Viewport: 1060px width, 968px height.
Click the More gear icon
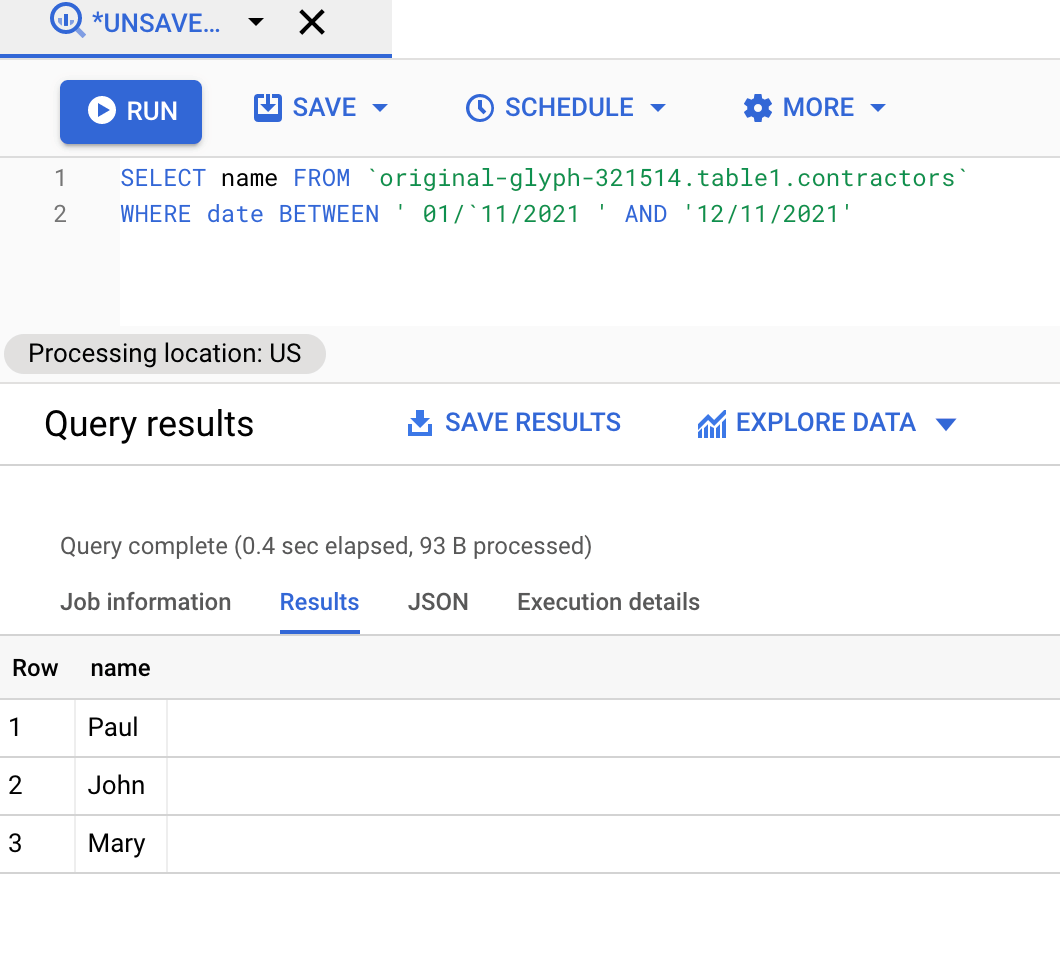[757, 106]
